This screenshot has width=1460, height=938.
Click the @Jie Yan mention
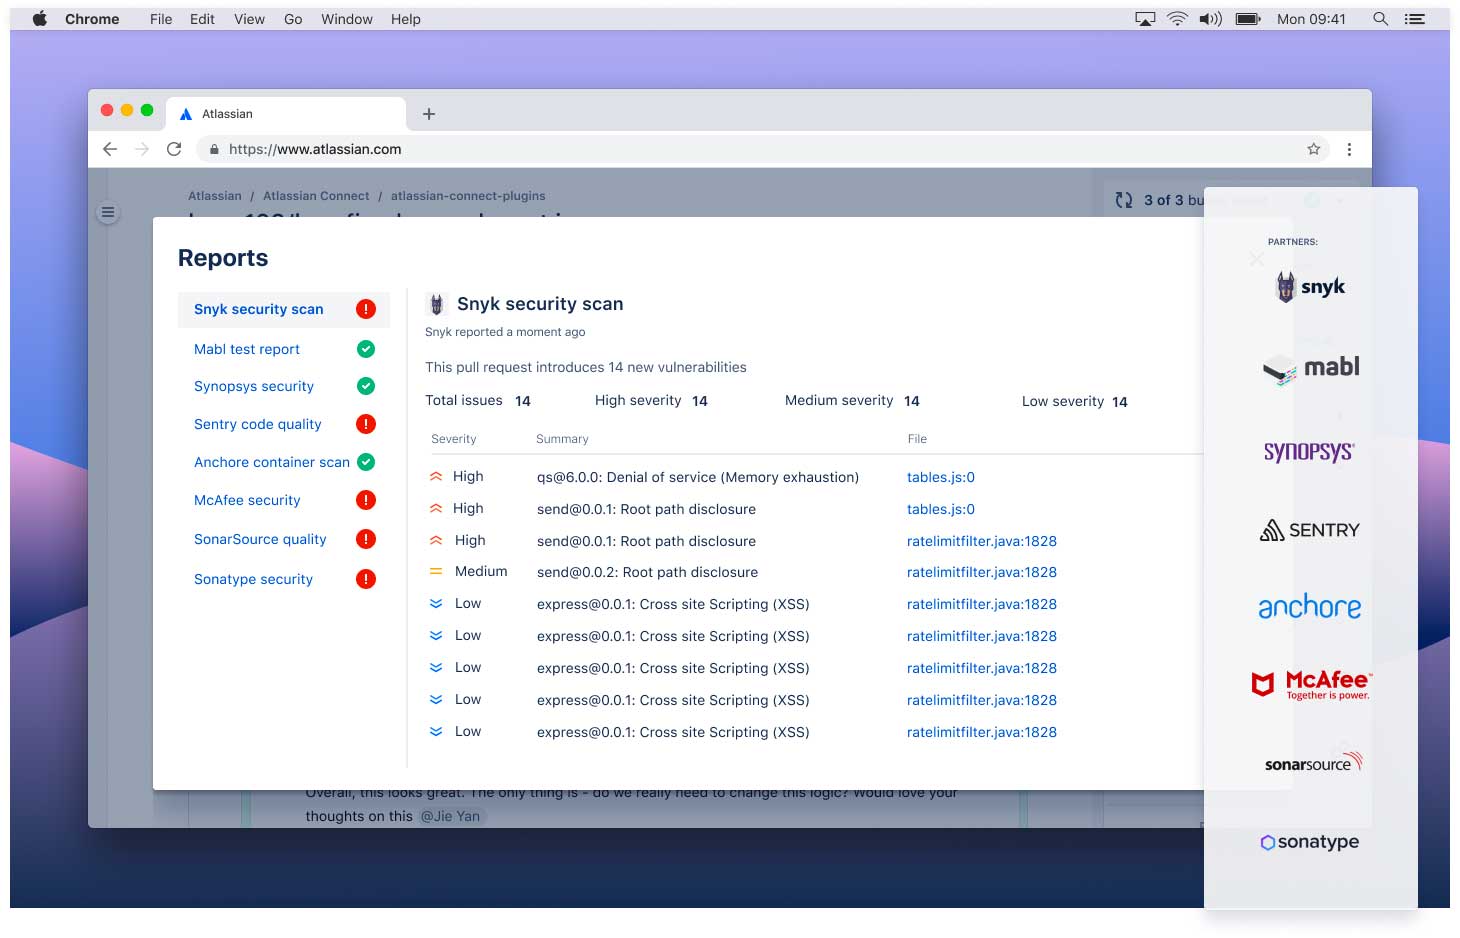[x=450, y=816]
